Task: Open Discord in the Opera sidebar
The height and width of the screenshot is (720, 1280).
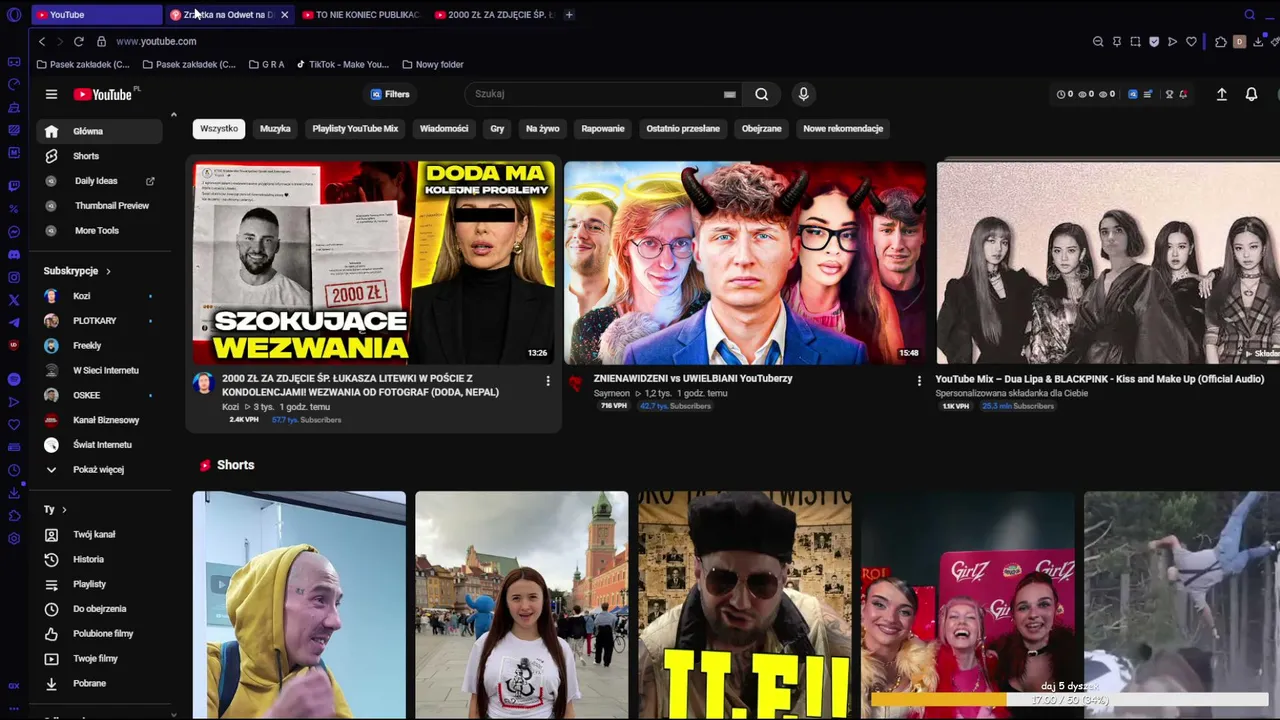Action: (x=14, y=255)
